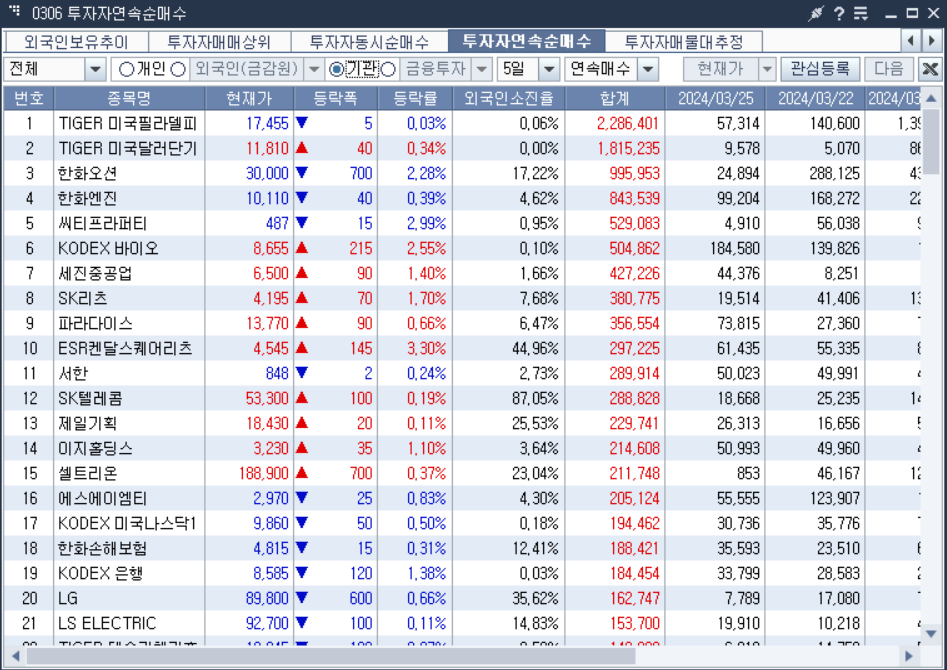Select the 투자자연속순매수 tab
The image size is (947, 670).
pyautogui.click(x=526, y=40)
